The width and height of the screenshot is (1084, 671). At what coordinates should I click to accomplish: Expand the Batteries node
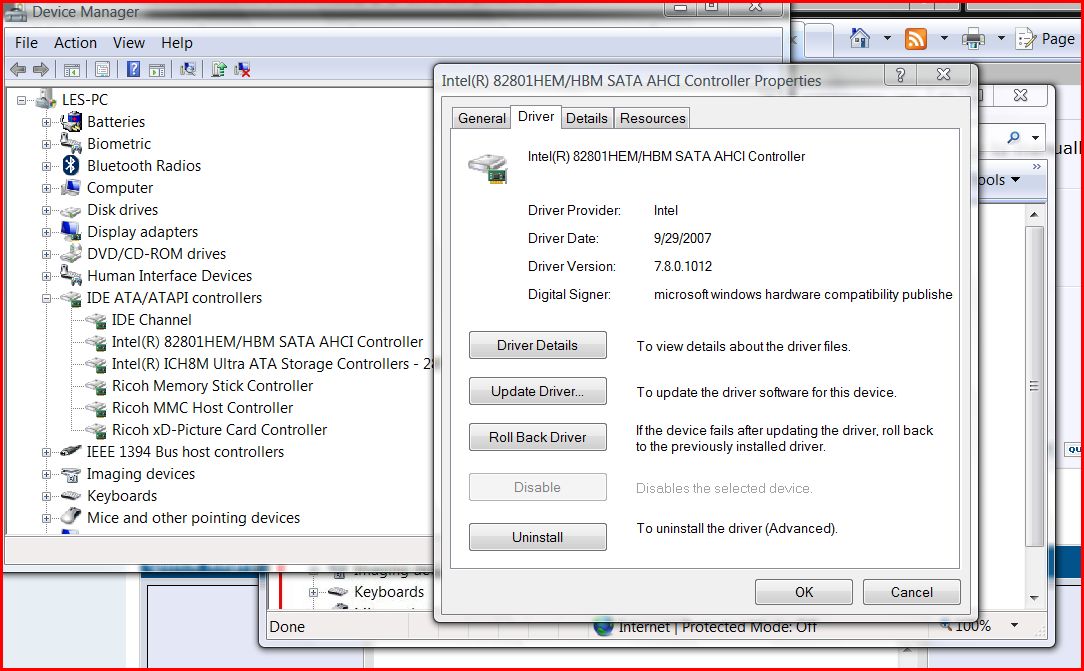coord(46,122)
